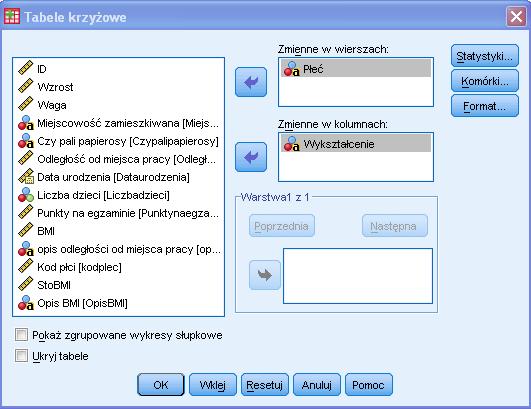
Task: Open the Format settings
Action: [x=485, y=106]
